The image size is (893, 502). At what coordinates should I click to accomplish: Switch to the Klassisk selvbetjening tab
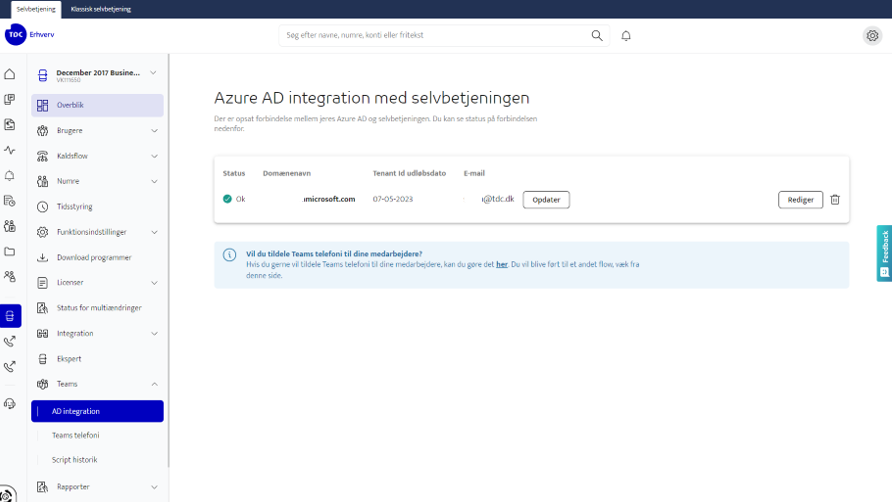click(101, 9)
